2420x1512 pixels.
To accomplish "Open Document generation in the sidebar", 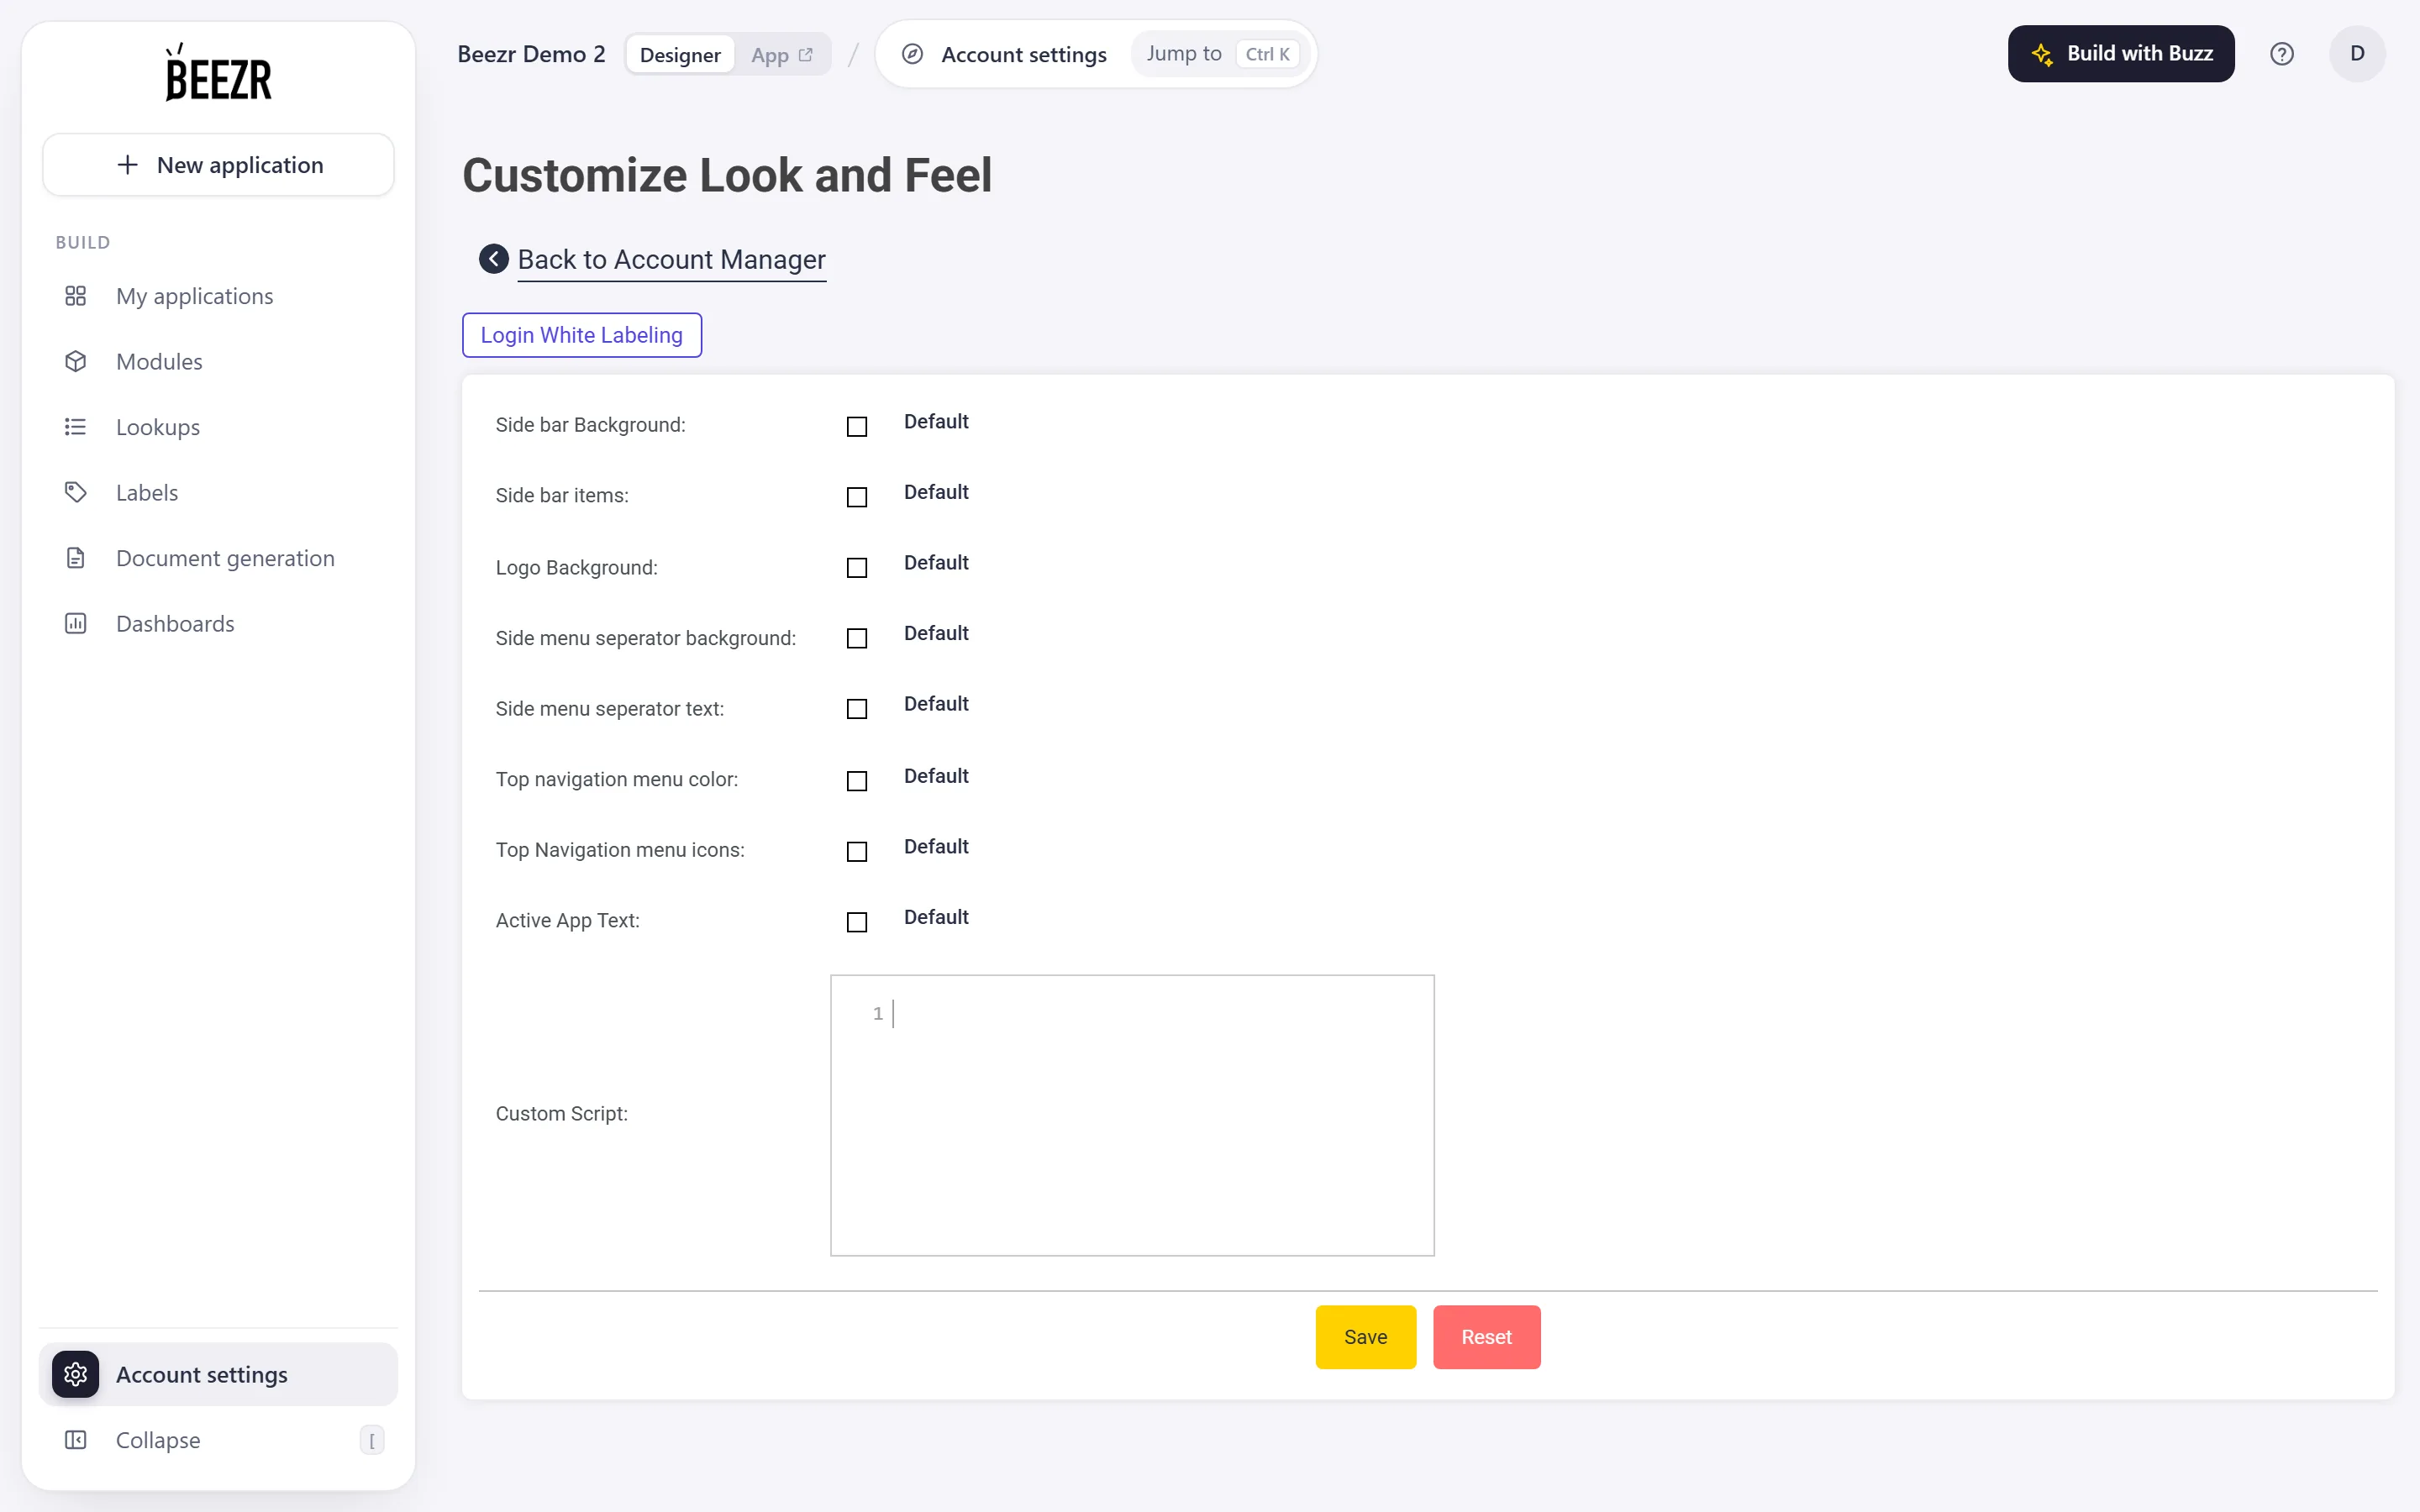I will click(218, 558).
